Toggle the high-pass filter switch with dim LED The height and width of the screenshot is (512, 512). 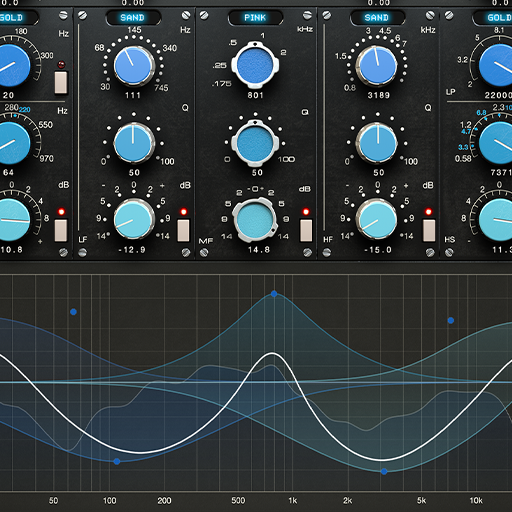click(x=61, y=82)
